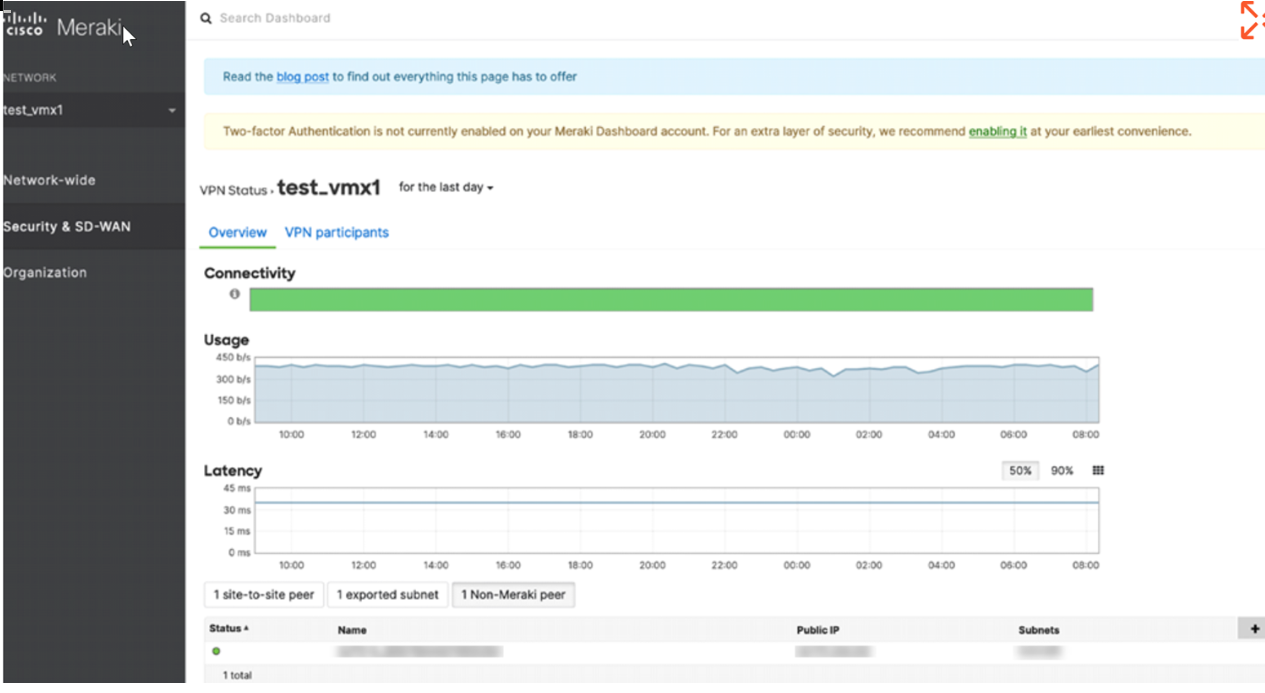Screen dimensions: 1265x693
Task: Show the 1 Non-Meraki peer list
Action: point(513,595)
